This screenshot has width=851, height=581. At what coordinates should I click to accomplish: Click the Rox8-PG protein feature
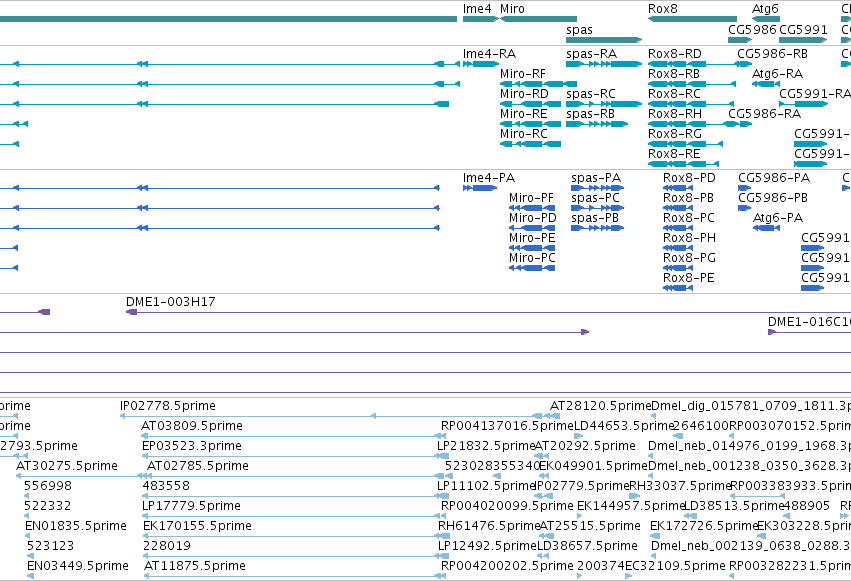point(678,269)
